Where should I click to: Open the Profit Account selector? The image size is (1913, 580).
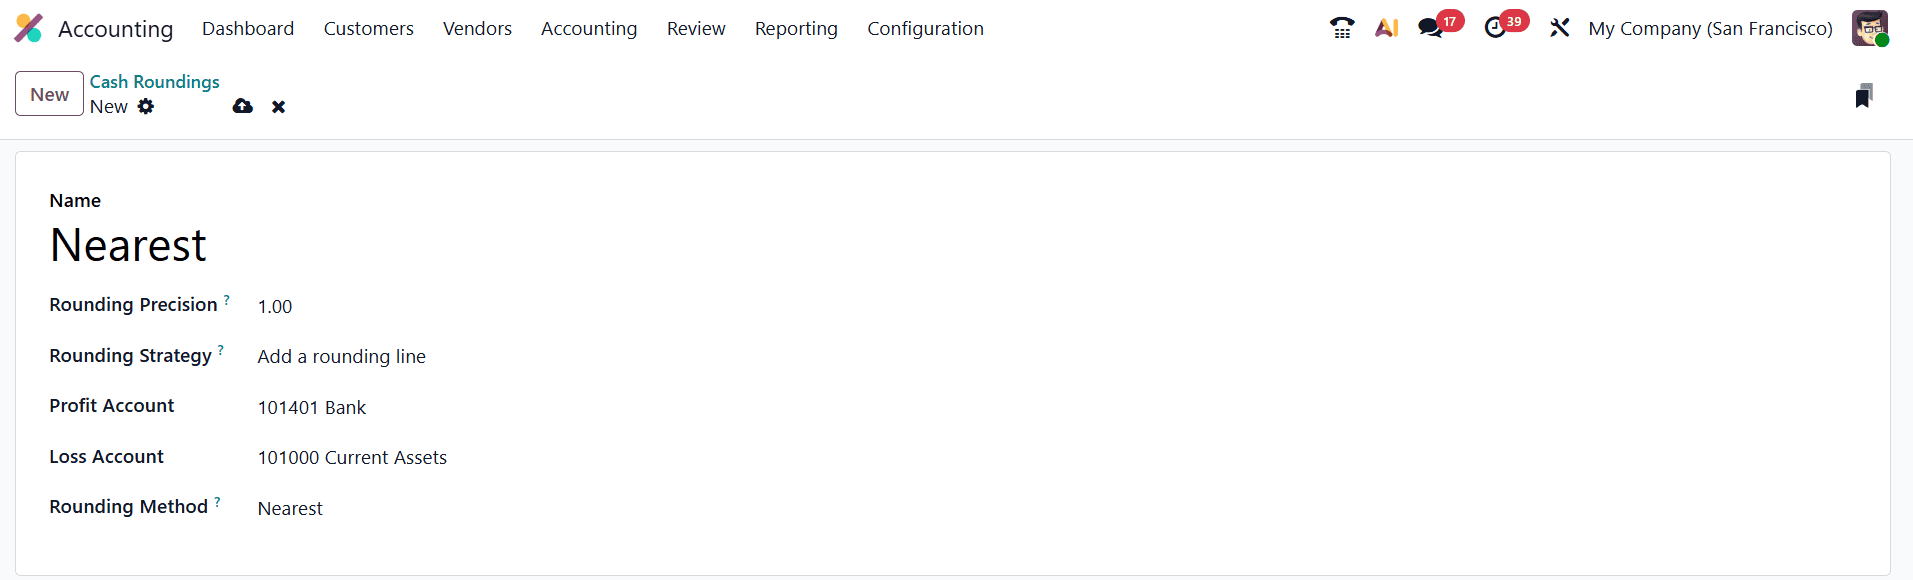click(312, 407)
